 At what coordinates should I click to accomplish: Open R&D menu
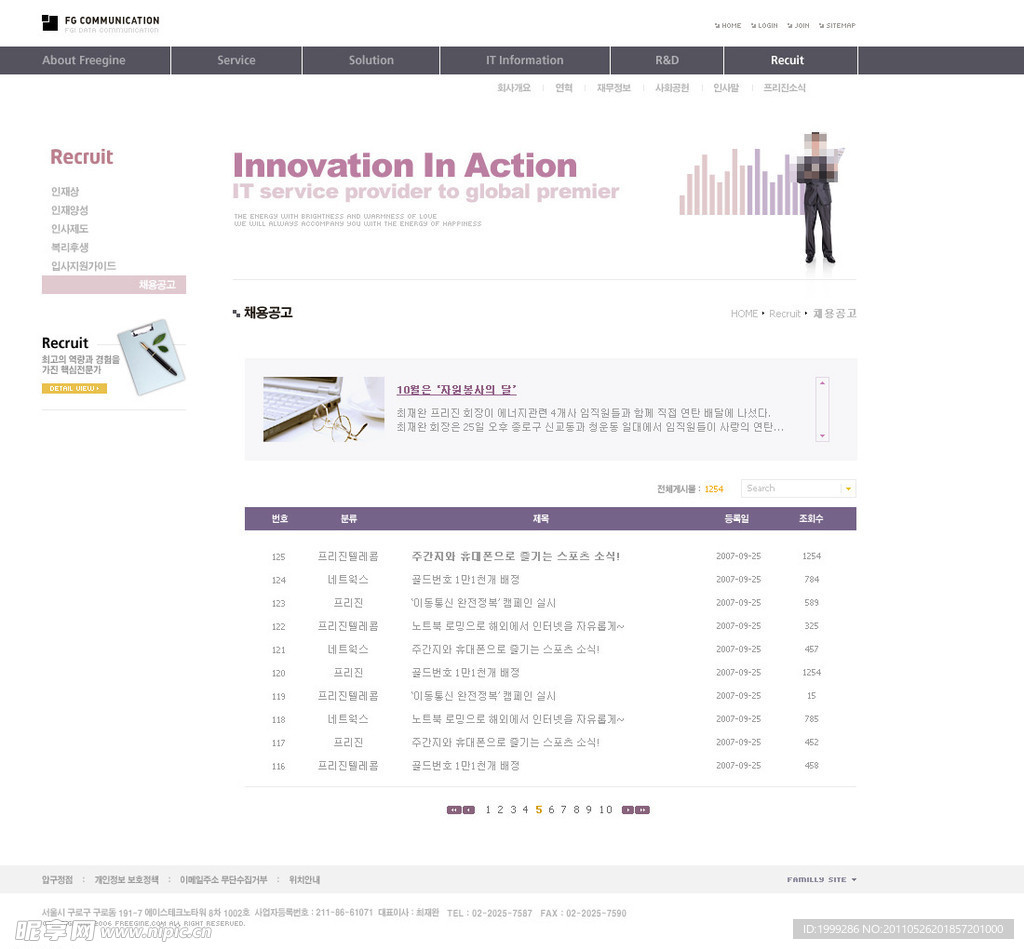pos(667,60)
